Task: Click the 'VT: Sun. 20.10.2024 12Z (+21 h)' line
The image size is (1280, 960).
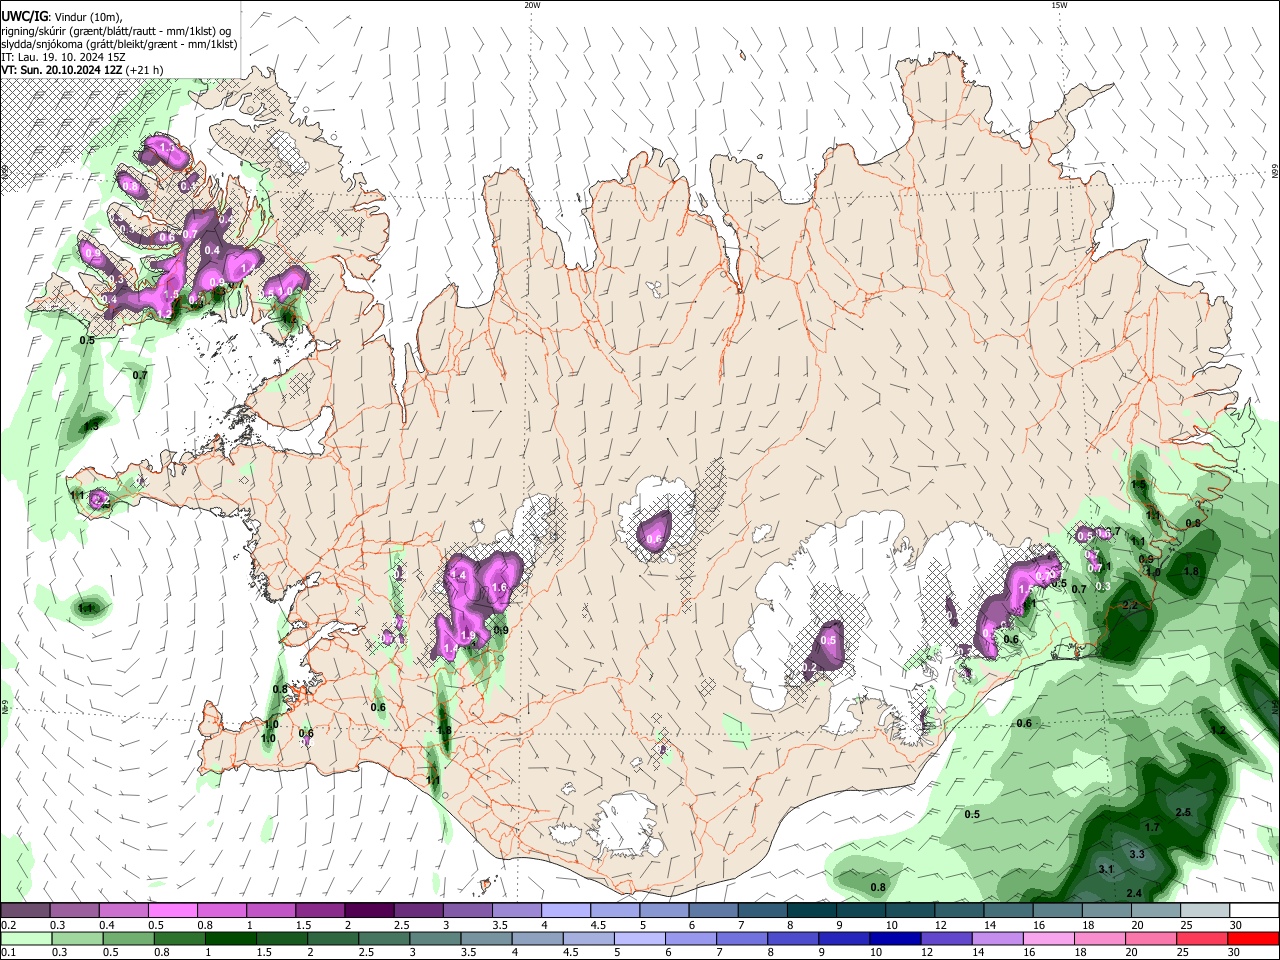Action: point(82,70)
